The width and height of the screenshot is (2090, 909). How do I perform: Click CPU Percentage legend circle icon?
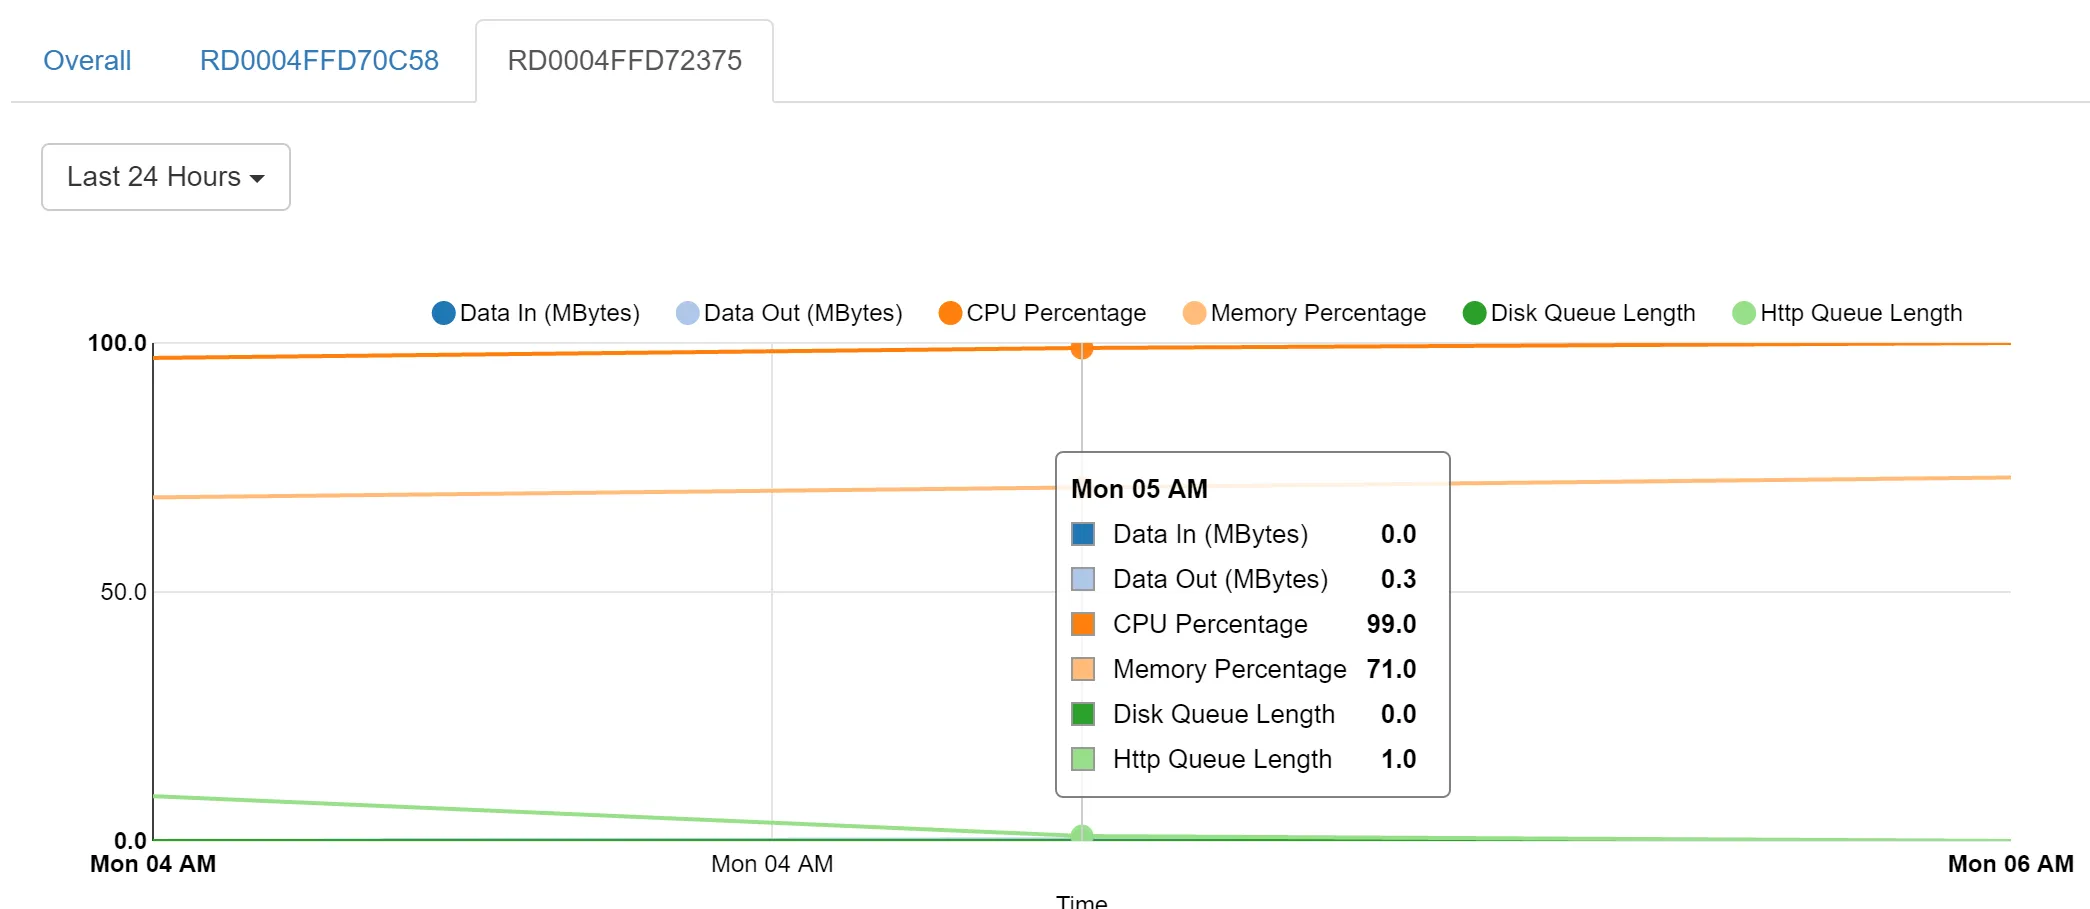tap(950, 313)
